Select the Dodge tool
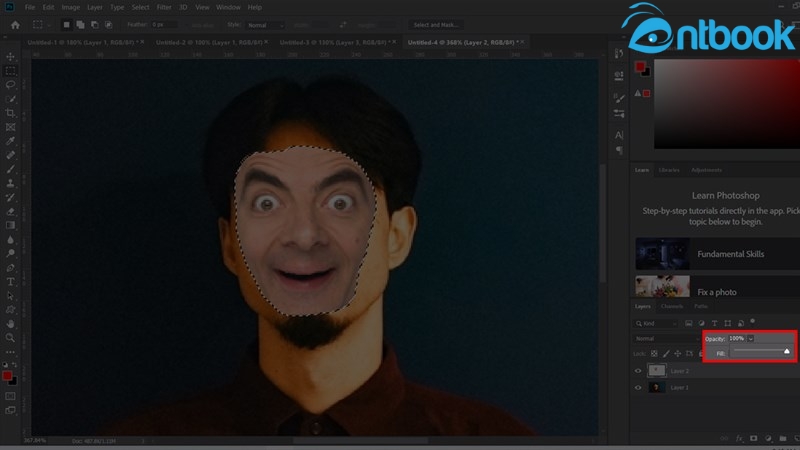Viewport: 800px width, 450px height. pyautogui.click(x=10, y=253)
